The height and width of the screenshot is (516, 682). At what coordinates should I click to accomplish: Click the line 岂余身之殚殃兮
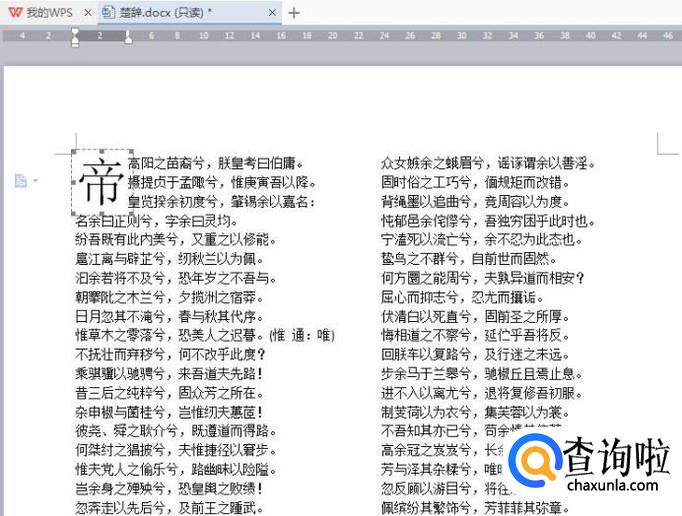tap(120, 489)
